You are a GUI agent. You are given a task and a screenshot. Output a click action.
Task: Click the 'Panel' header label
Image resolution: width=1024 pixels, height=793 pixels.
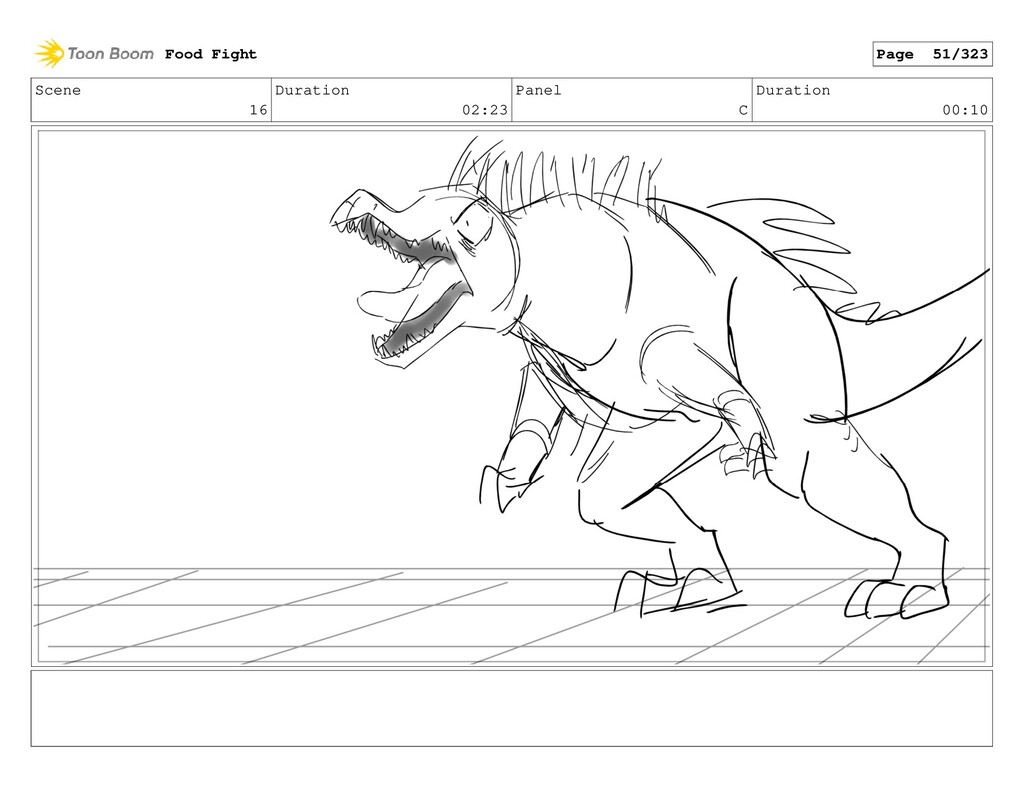tap(538, 90)
